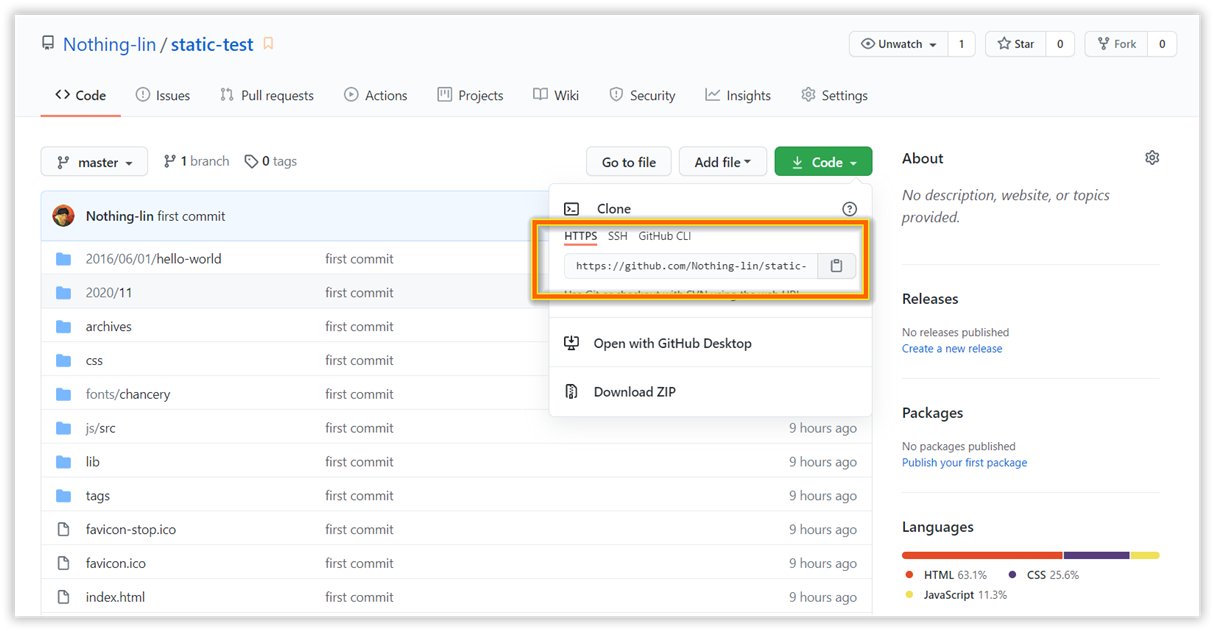Click the 0 tags link

[271, 161]
